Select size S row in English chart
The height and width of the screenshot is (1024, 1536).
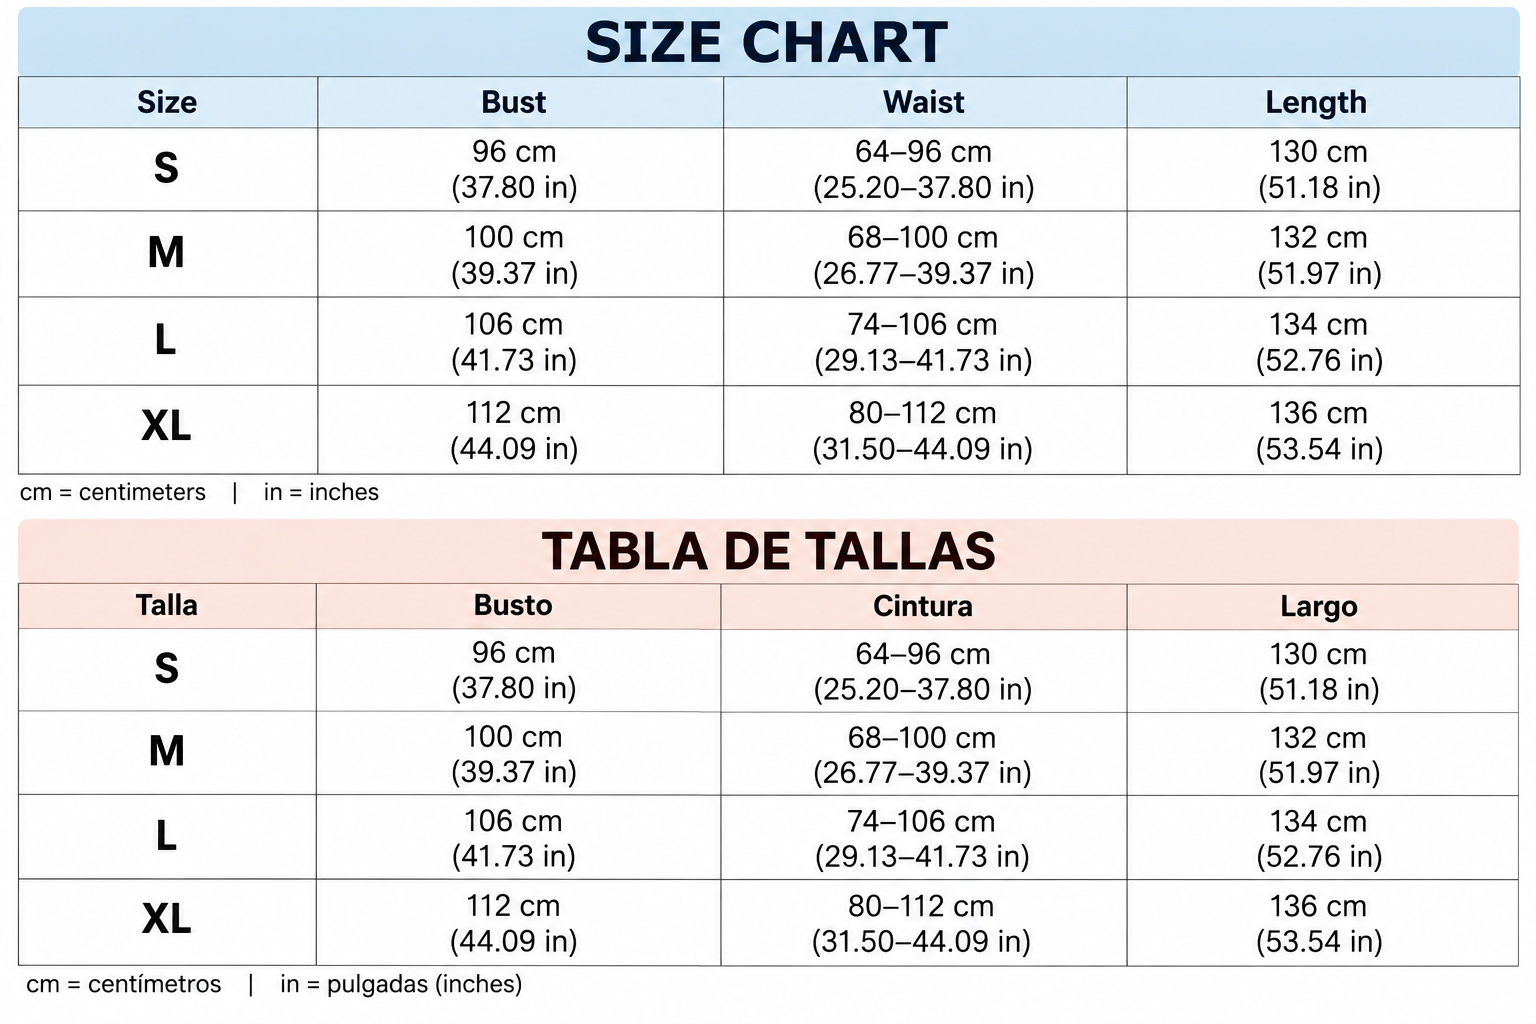[769, 169]
